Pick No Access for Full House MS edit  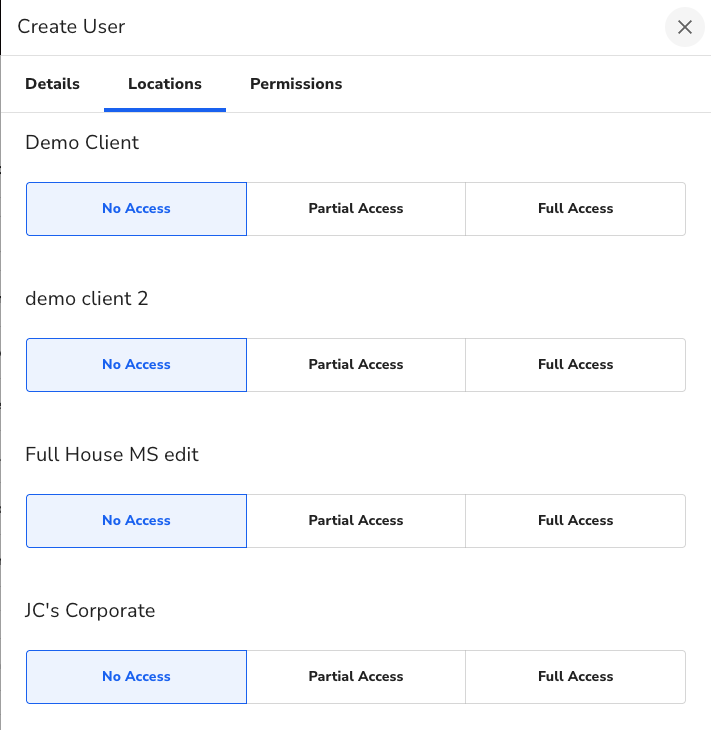pos(136,521)
